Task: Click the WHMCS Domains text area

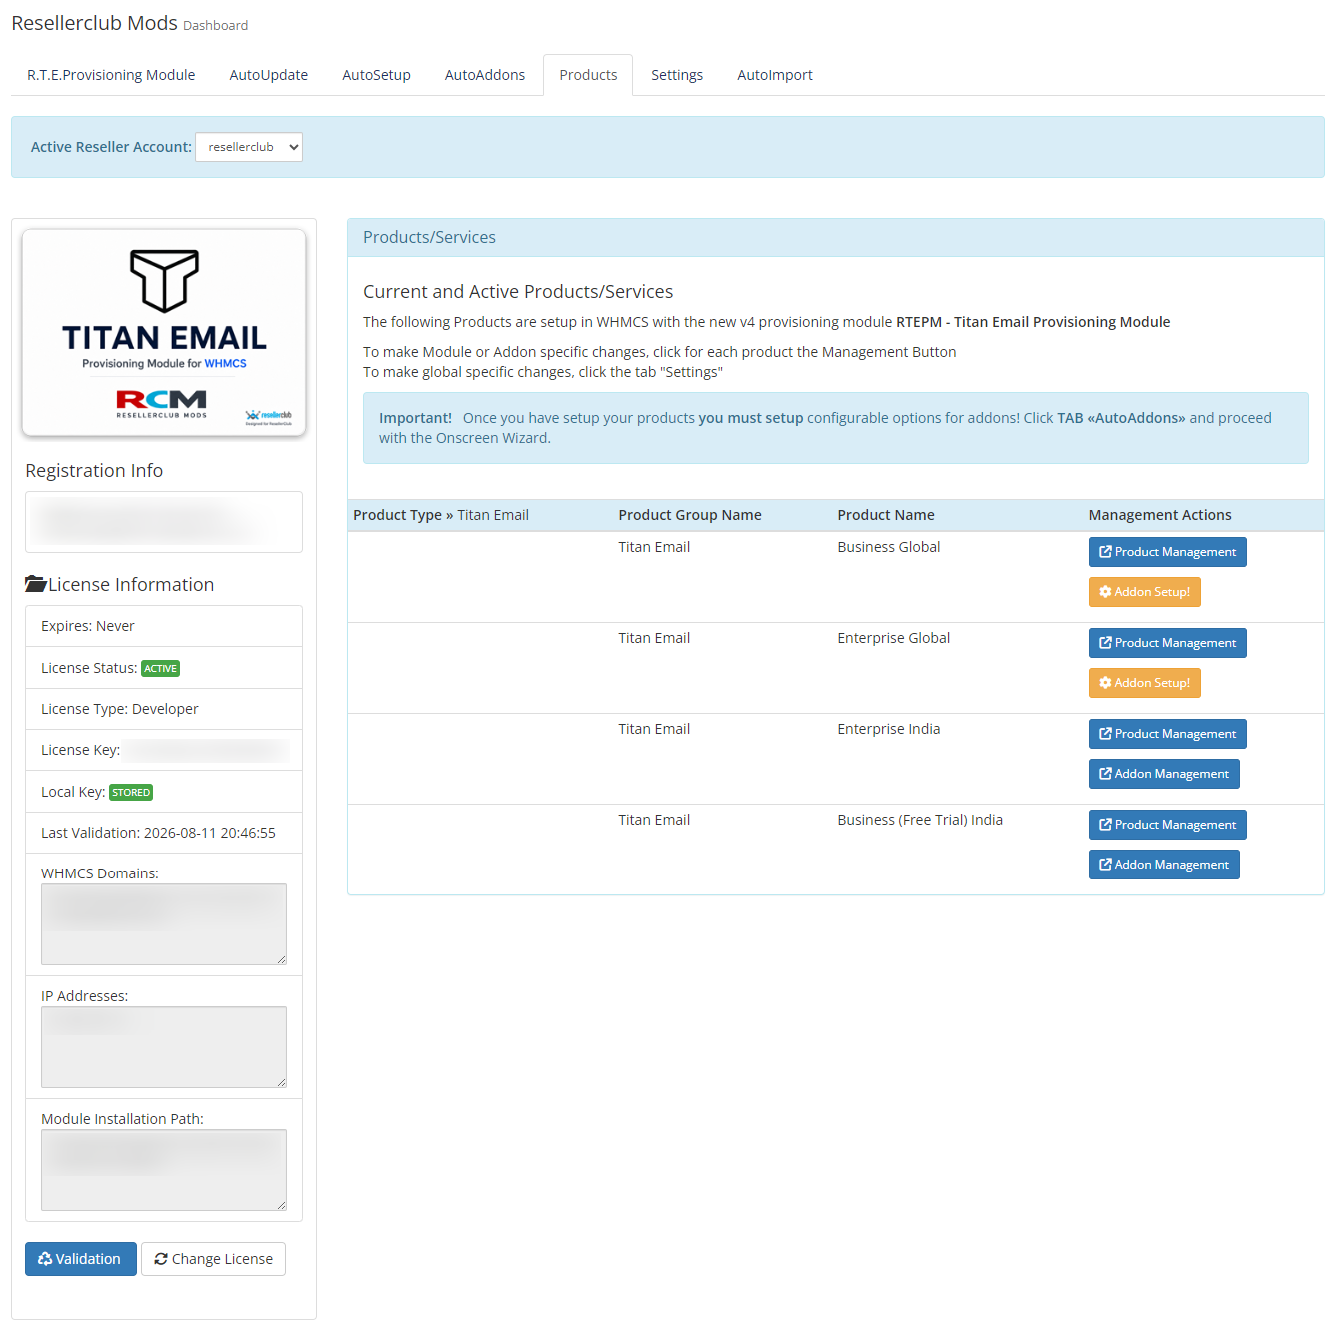Action: tap(164, 924)
